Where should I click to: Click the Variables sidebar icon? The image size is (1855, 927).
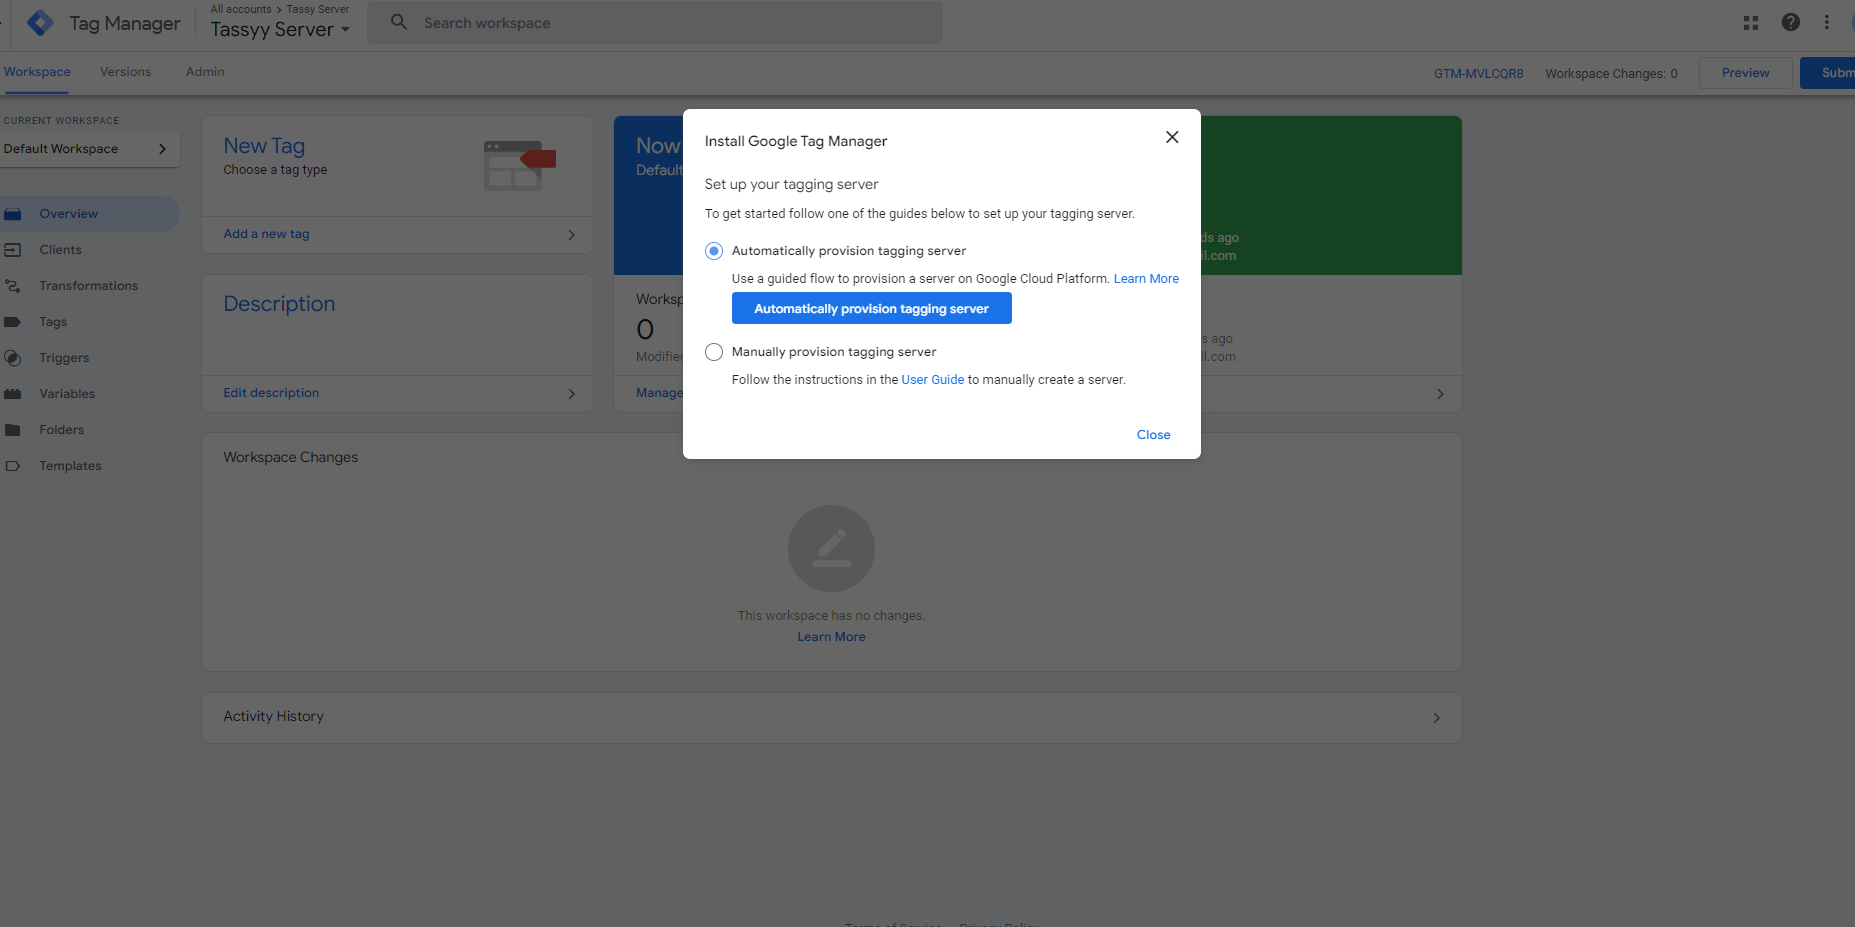(x=12, y=394)
